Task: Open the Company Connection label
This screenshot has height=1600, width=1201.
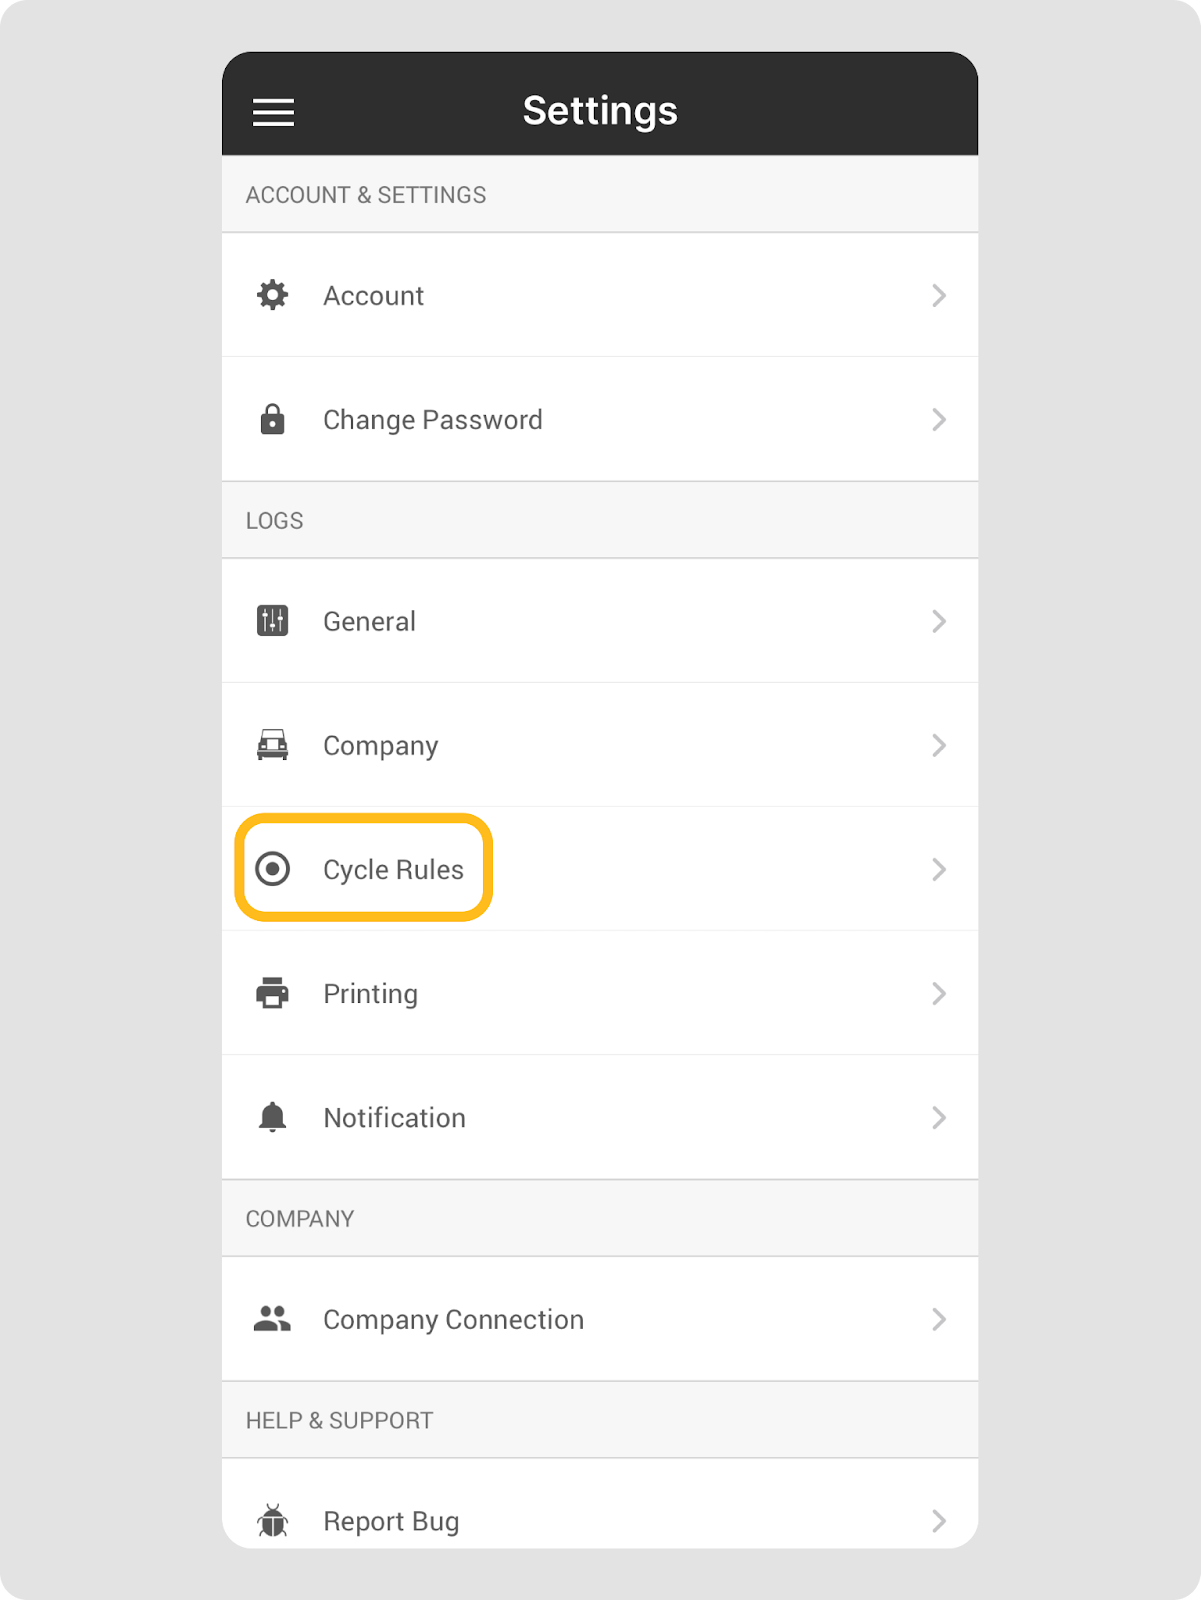Action: pyautogui.click(x=453, y=1320)
